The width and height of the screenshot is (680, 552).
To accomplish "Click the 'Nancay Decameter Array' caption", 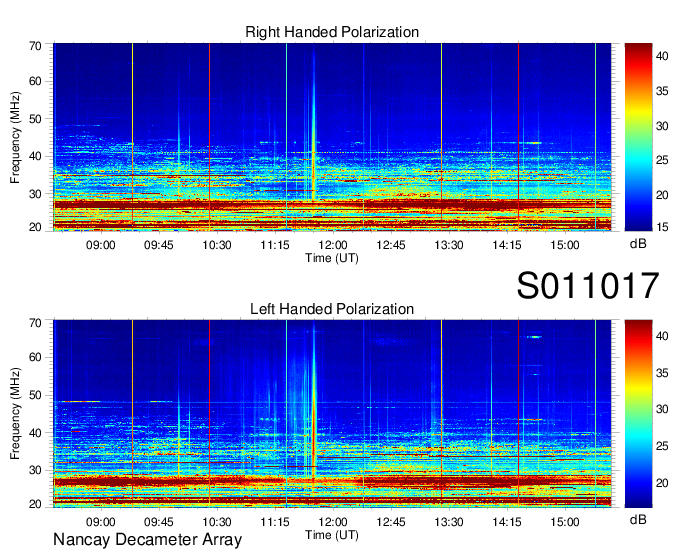I will tap(147, 540).
